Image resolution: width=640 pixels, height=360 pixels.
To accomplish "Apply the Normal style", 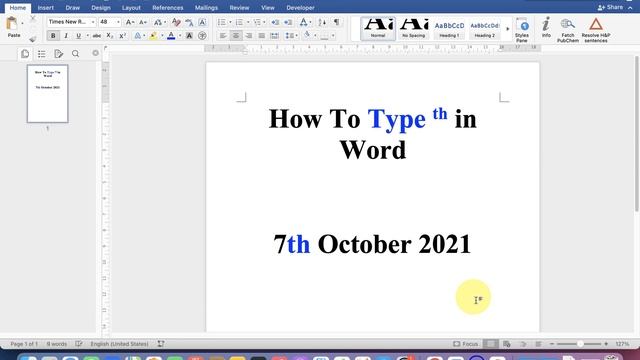I will click(378, 29).
